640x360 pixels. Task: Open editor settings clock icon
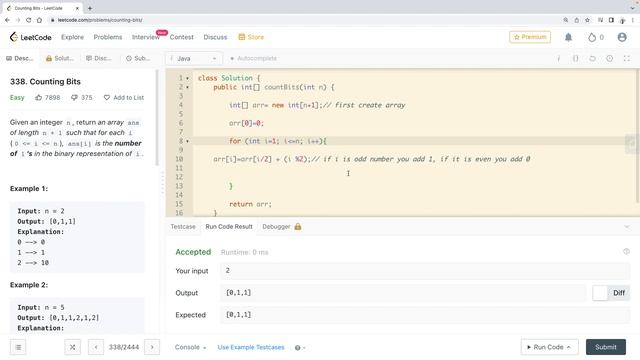(609, 59)
